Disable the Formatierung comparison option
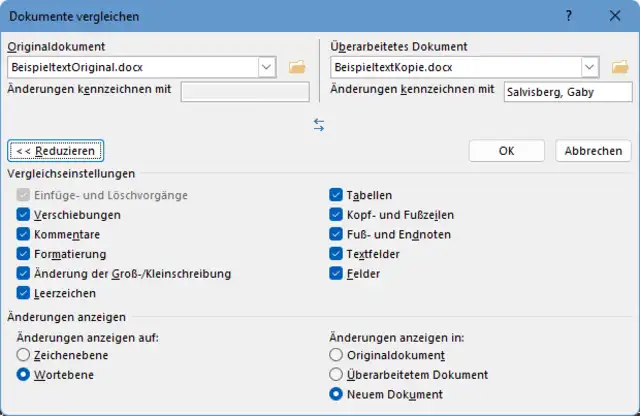 coord(23,254)
